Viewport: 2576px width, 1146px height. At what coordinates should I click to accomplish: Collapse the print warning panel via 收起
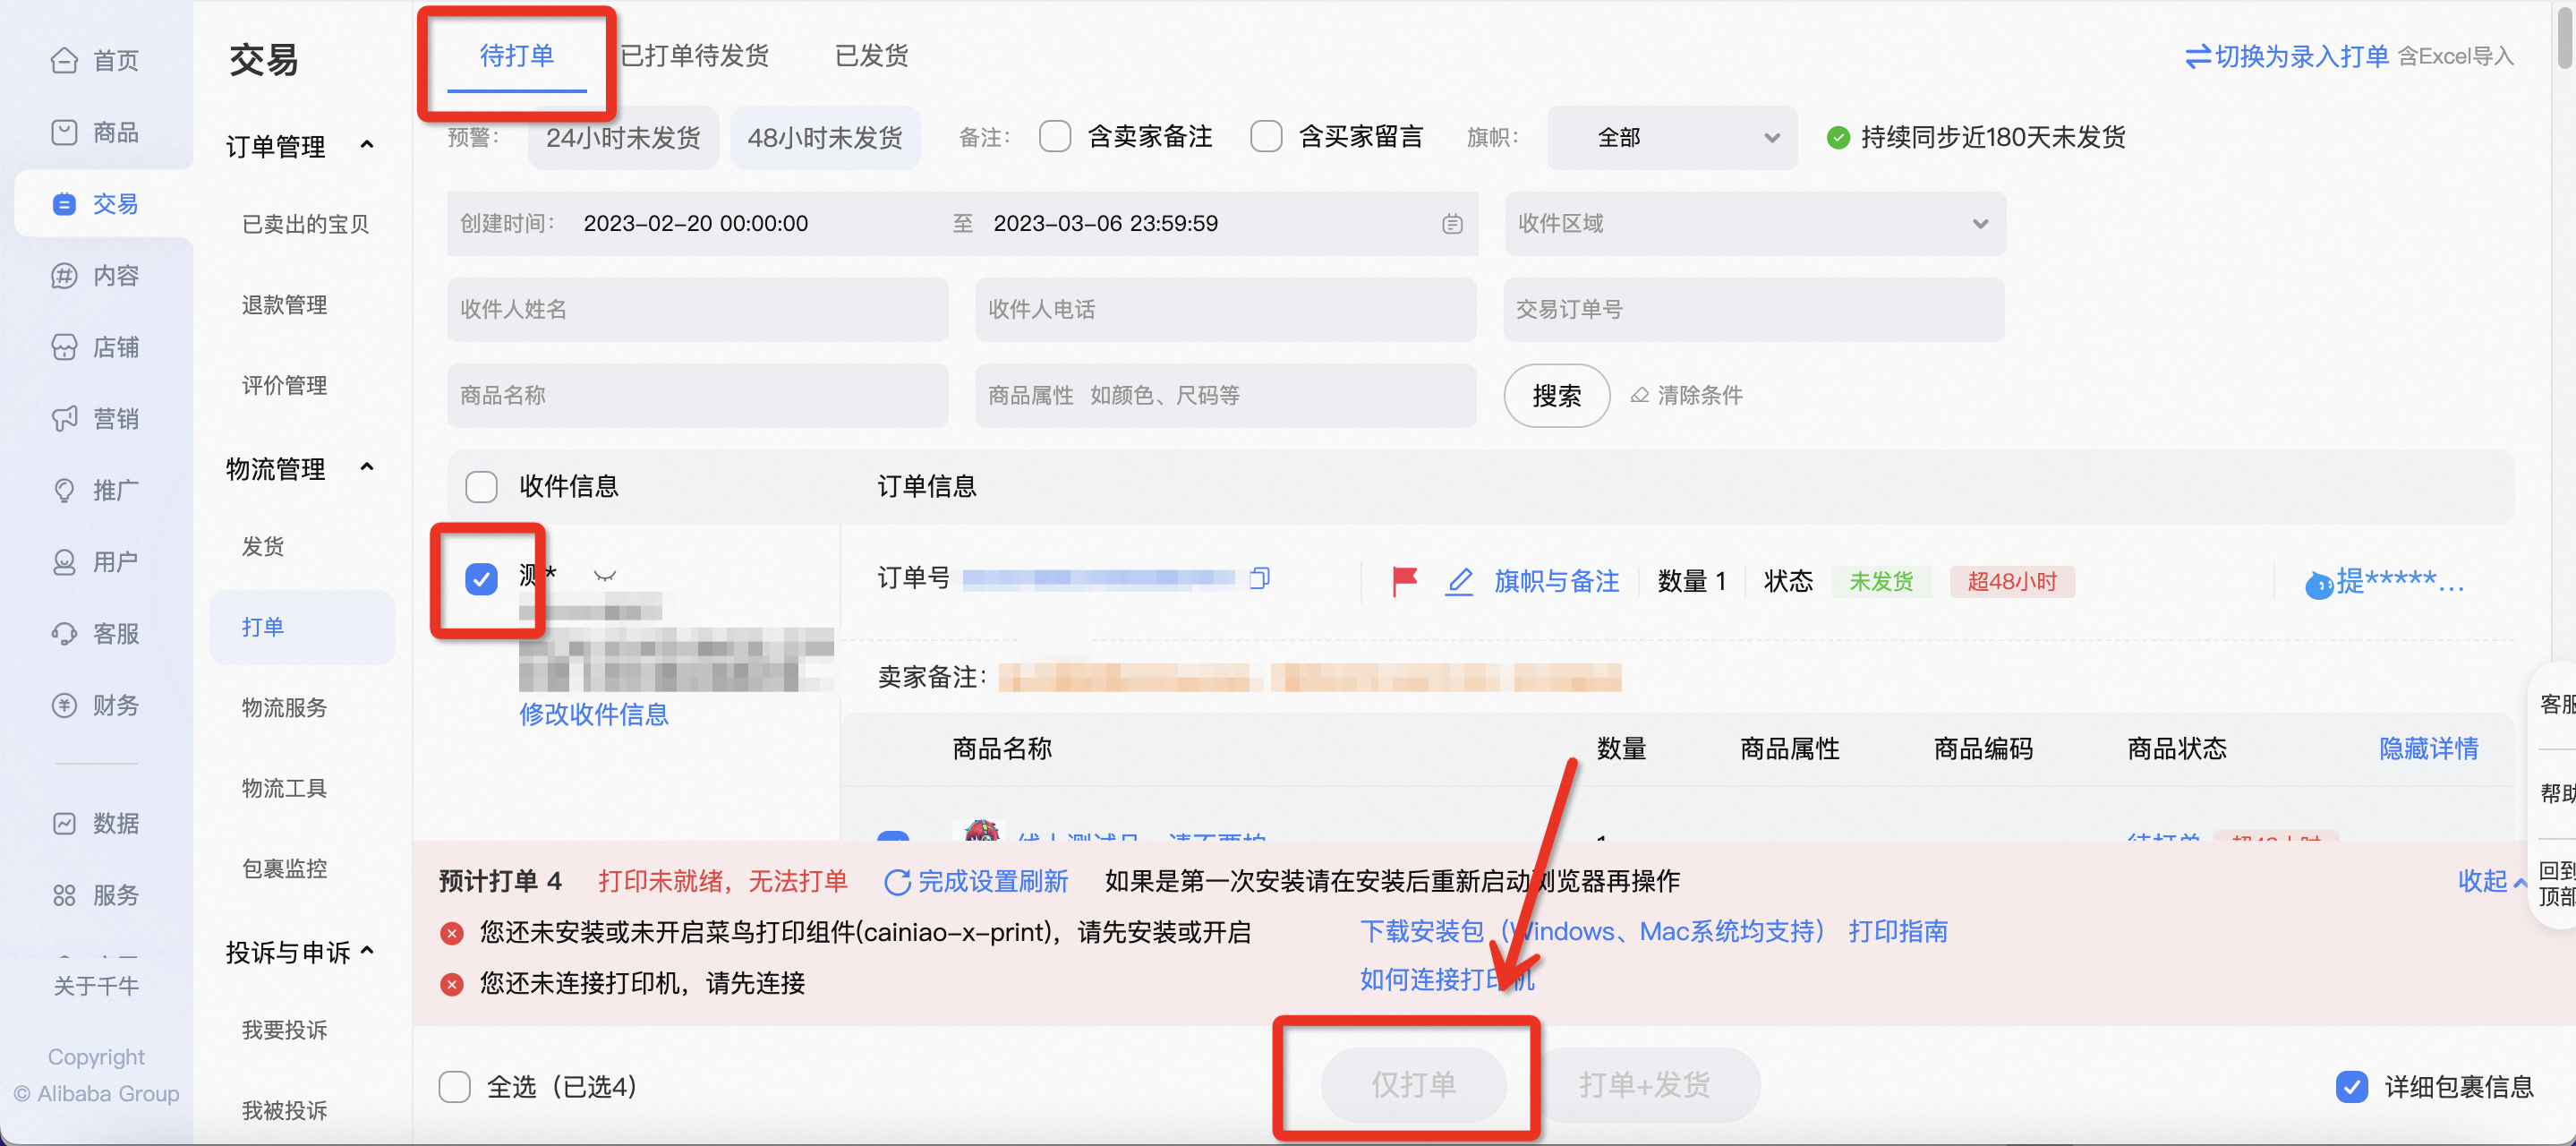[x=2491, y=881]
